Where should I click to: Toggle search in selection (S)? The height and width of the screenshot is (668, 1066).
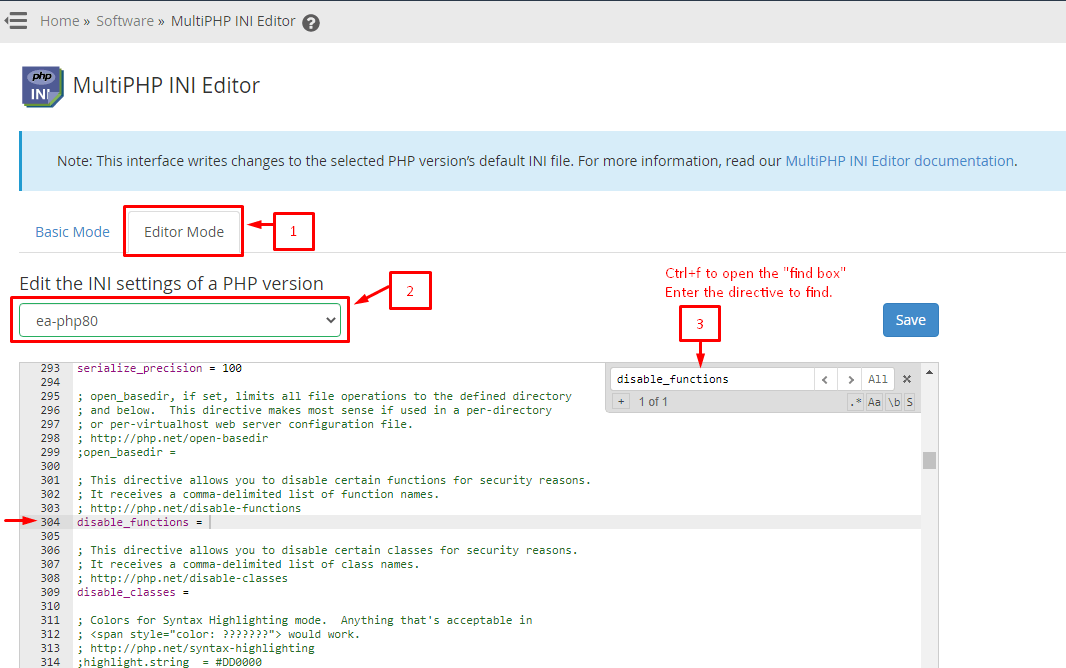tap(910, 402)
